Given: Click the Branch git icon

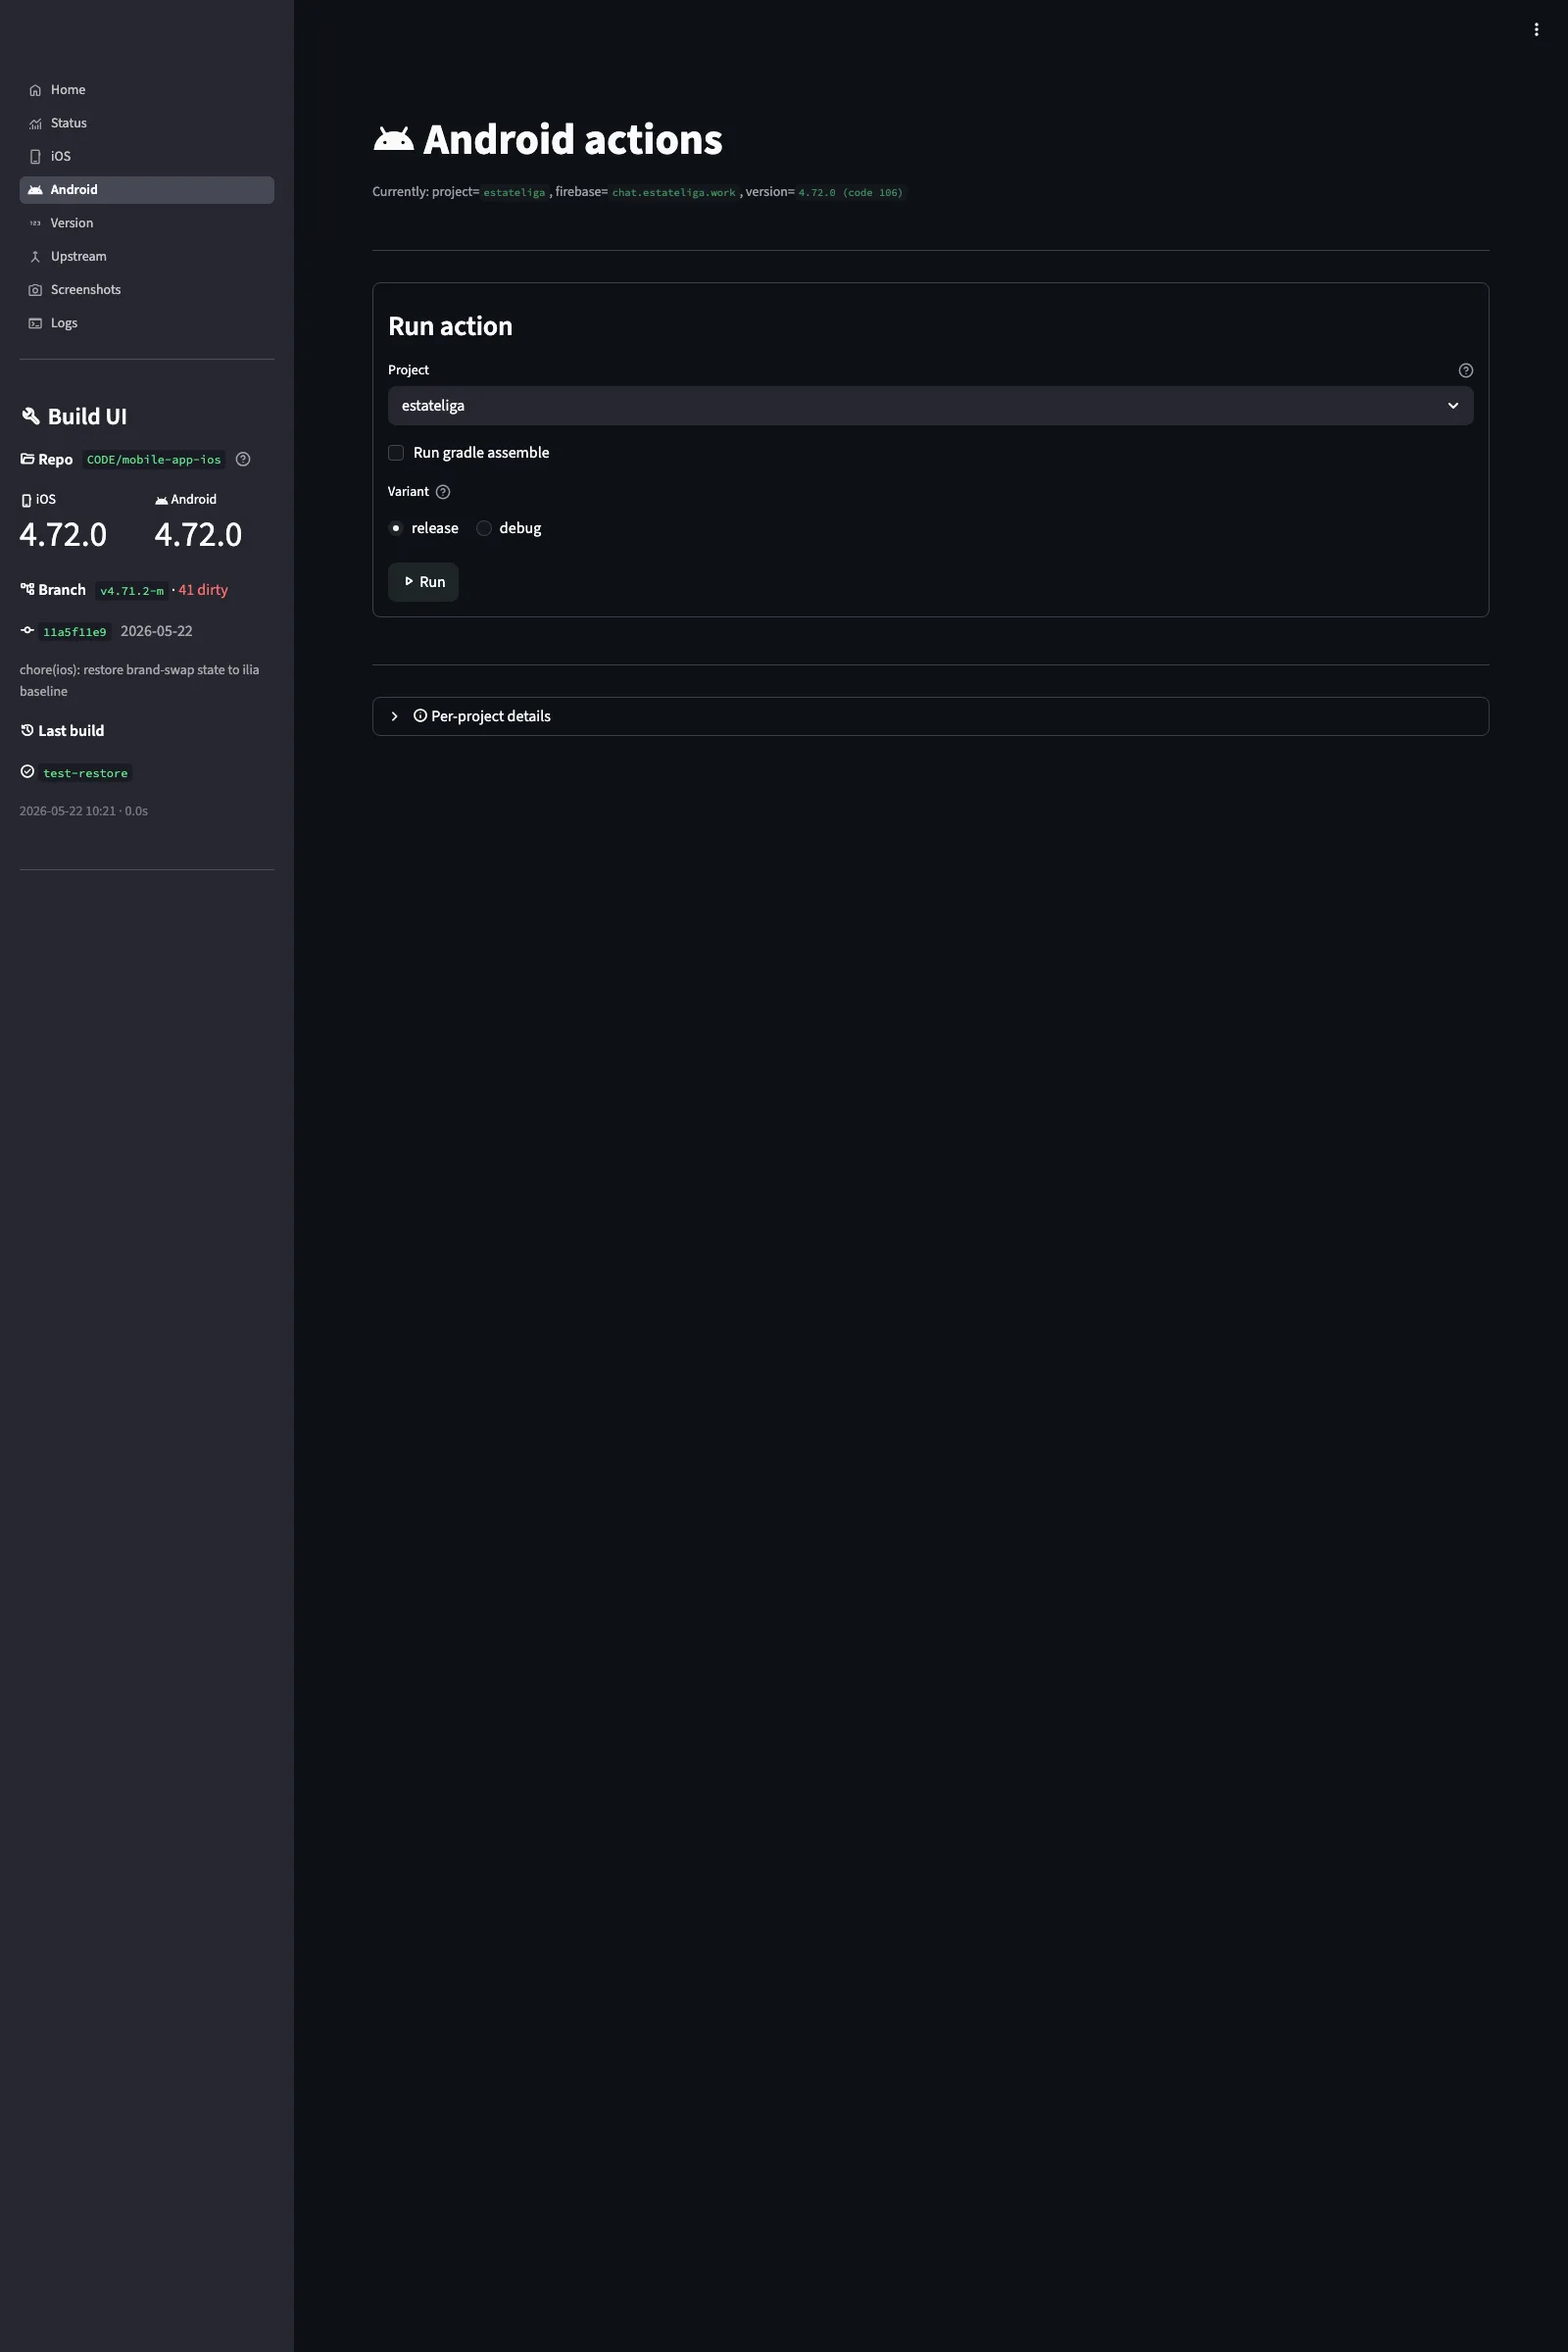Looking at the screenshot, I should [27, 589].
